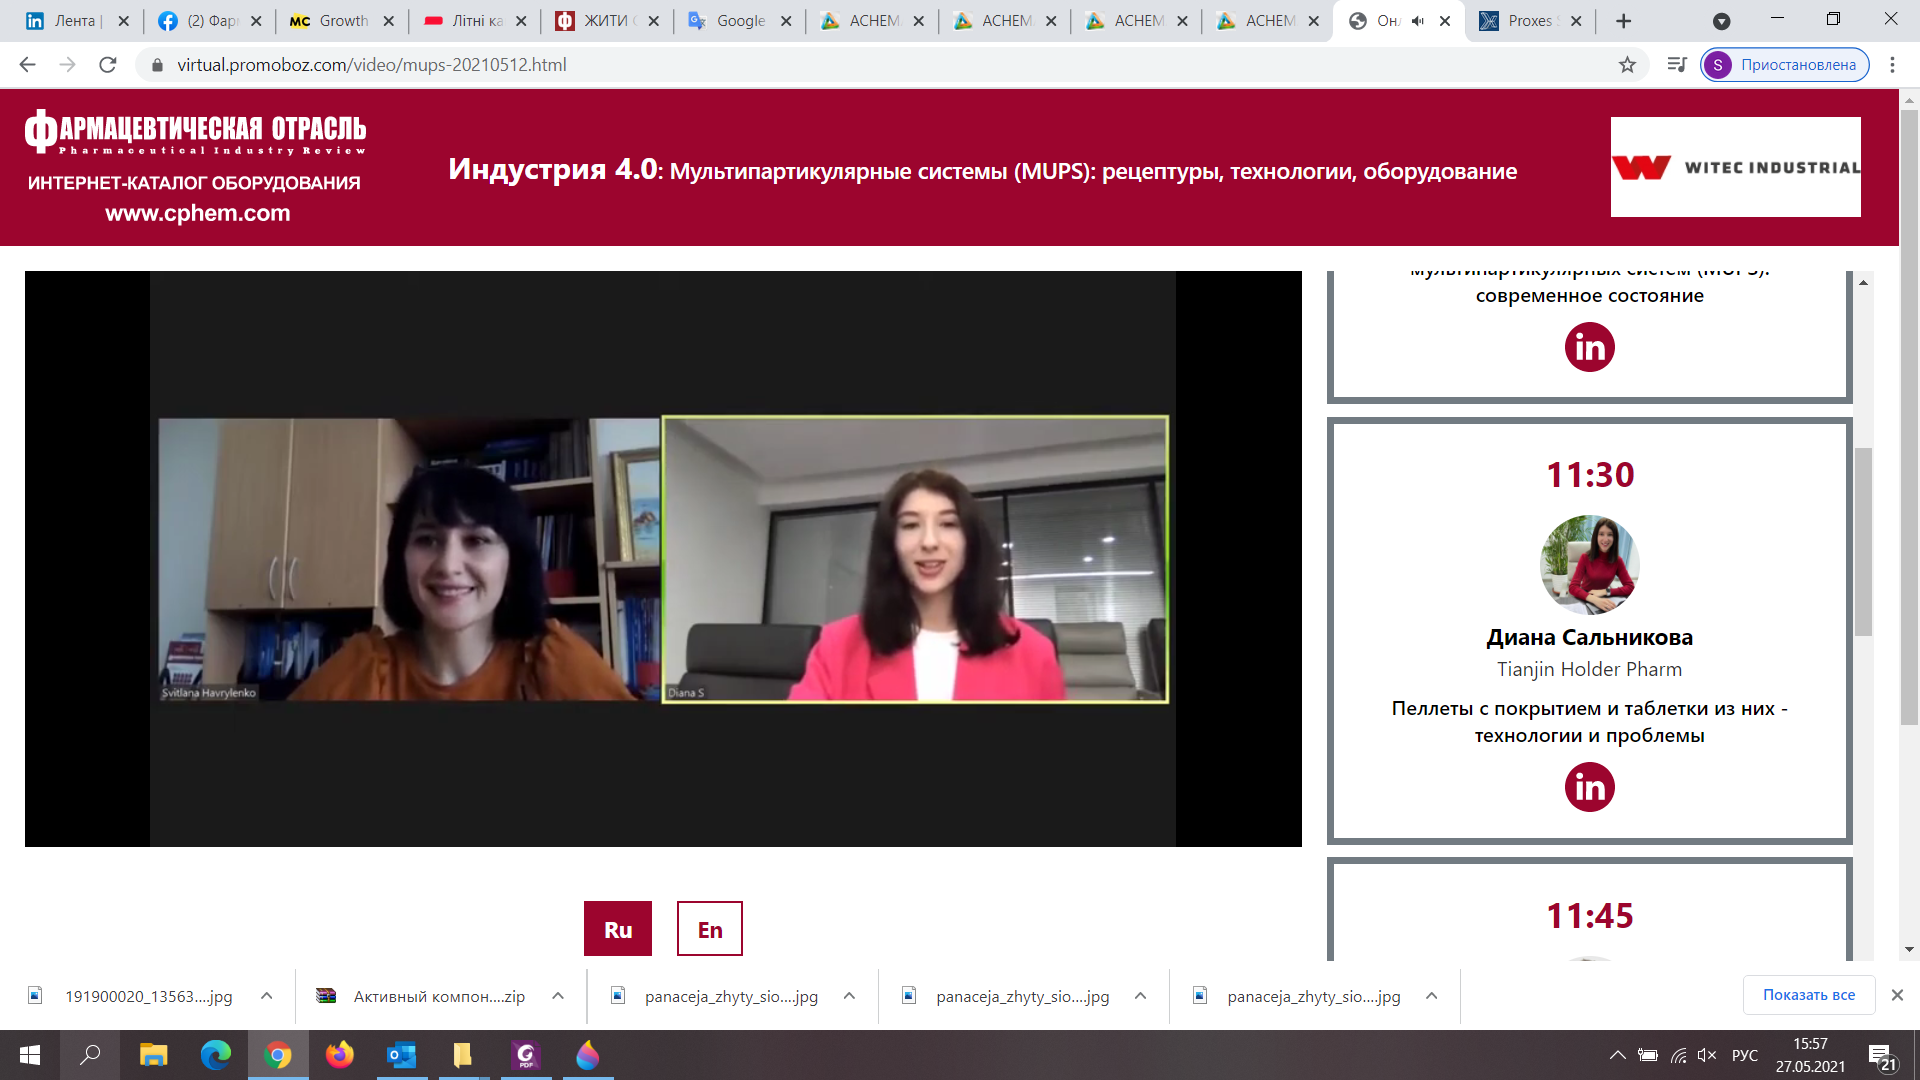The image size is (1920, 1080).
Task: Expand options for Активный компон zip download
Action: click(x=558, y=996)
